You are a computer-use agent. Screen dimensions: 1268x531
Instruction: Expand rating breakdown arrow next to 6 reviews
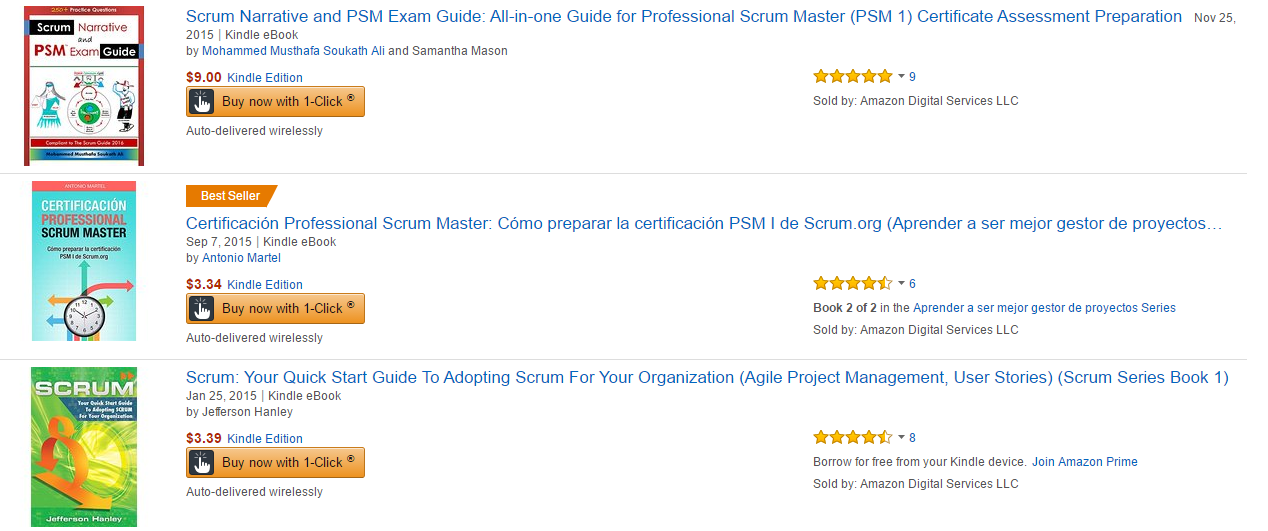coord(901,284)
